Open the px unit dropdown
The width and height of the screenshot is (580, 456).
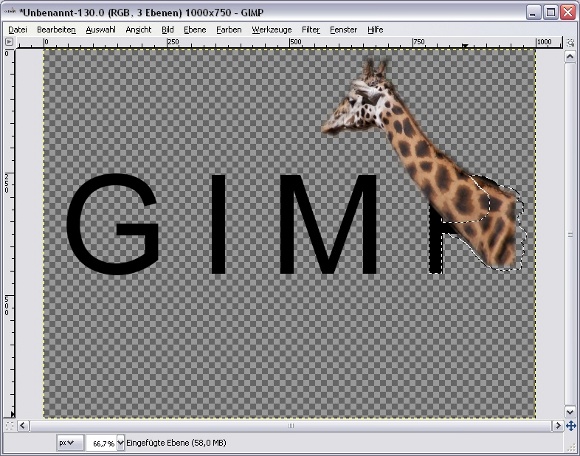tap(70, 443)
